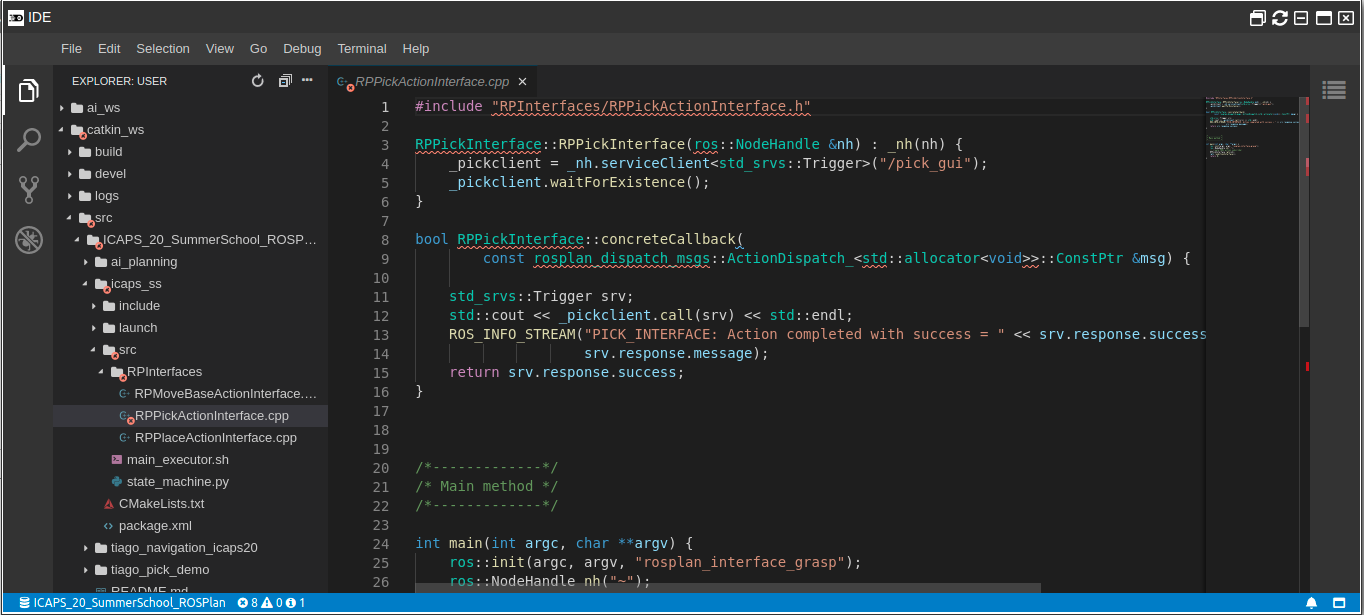Viewport: 1364px width, 615px height.
Task: Expand the devel folder
Action: pyautogui.click(x=190, y=174)
